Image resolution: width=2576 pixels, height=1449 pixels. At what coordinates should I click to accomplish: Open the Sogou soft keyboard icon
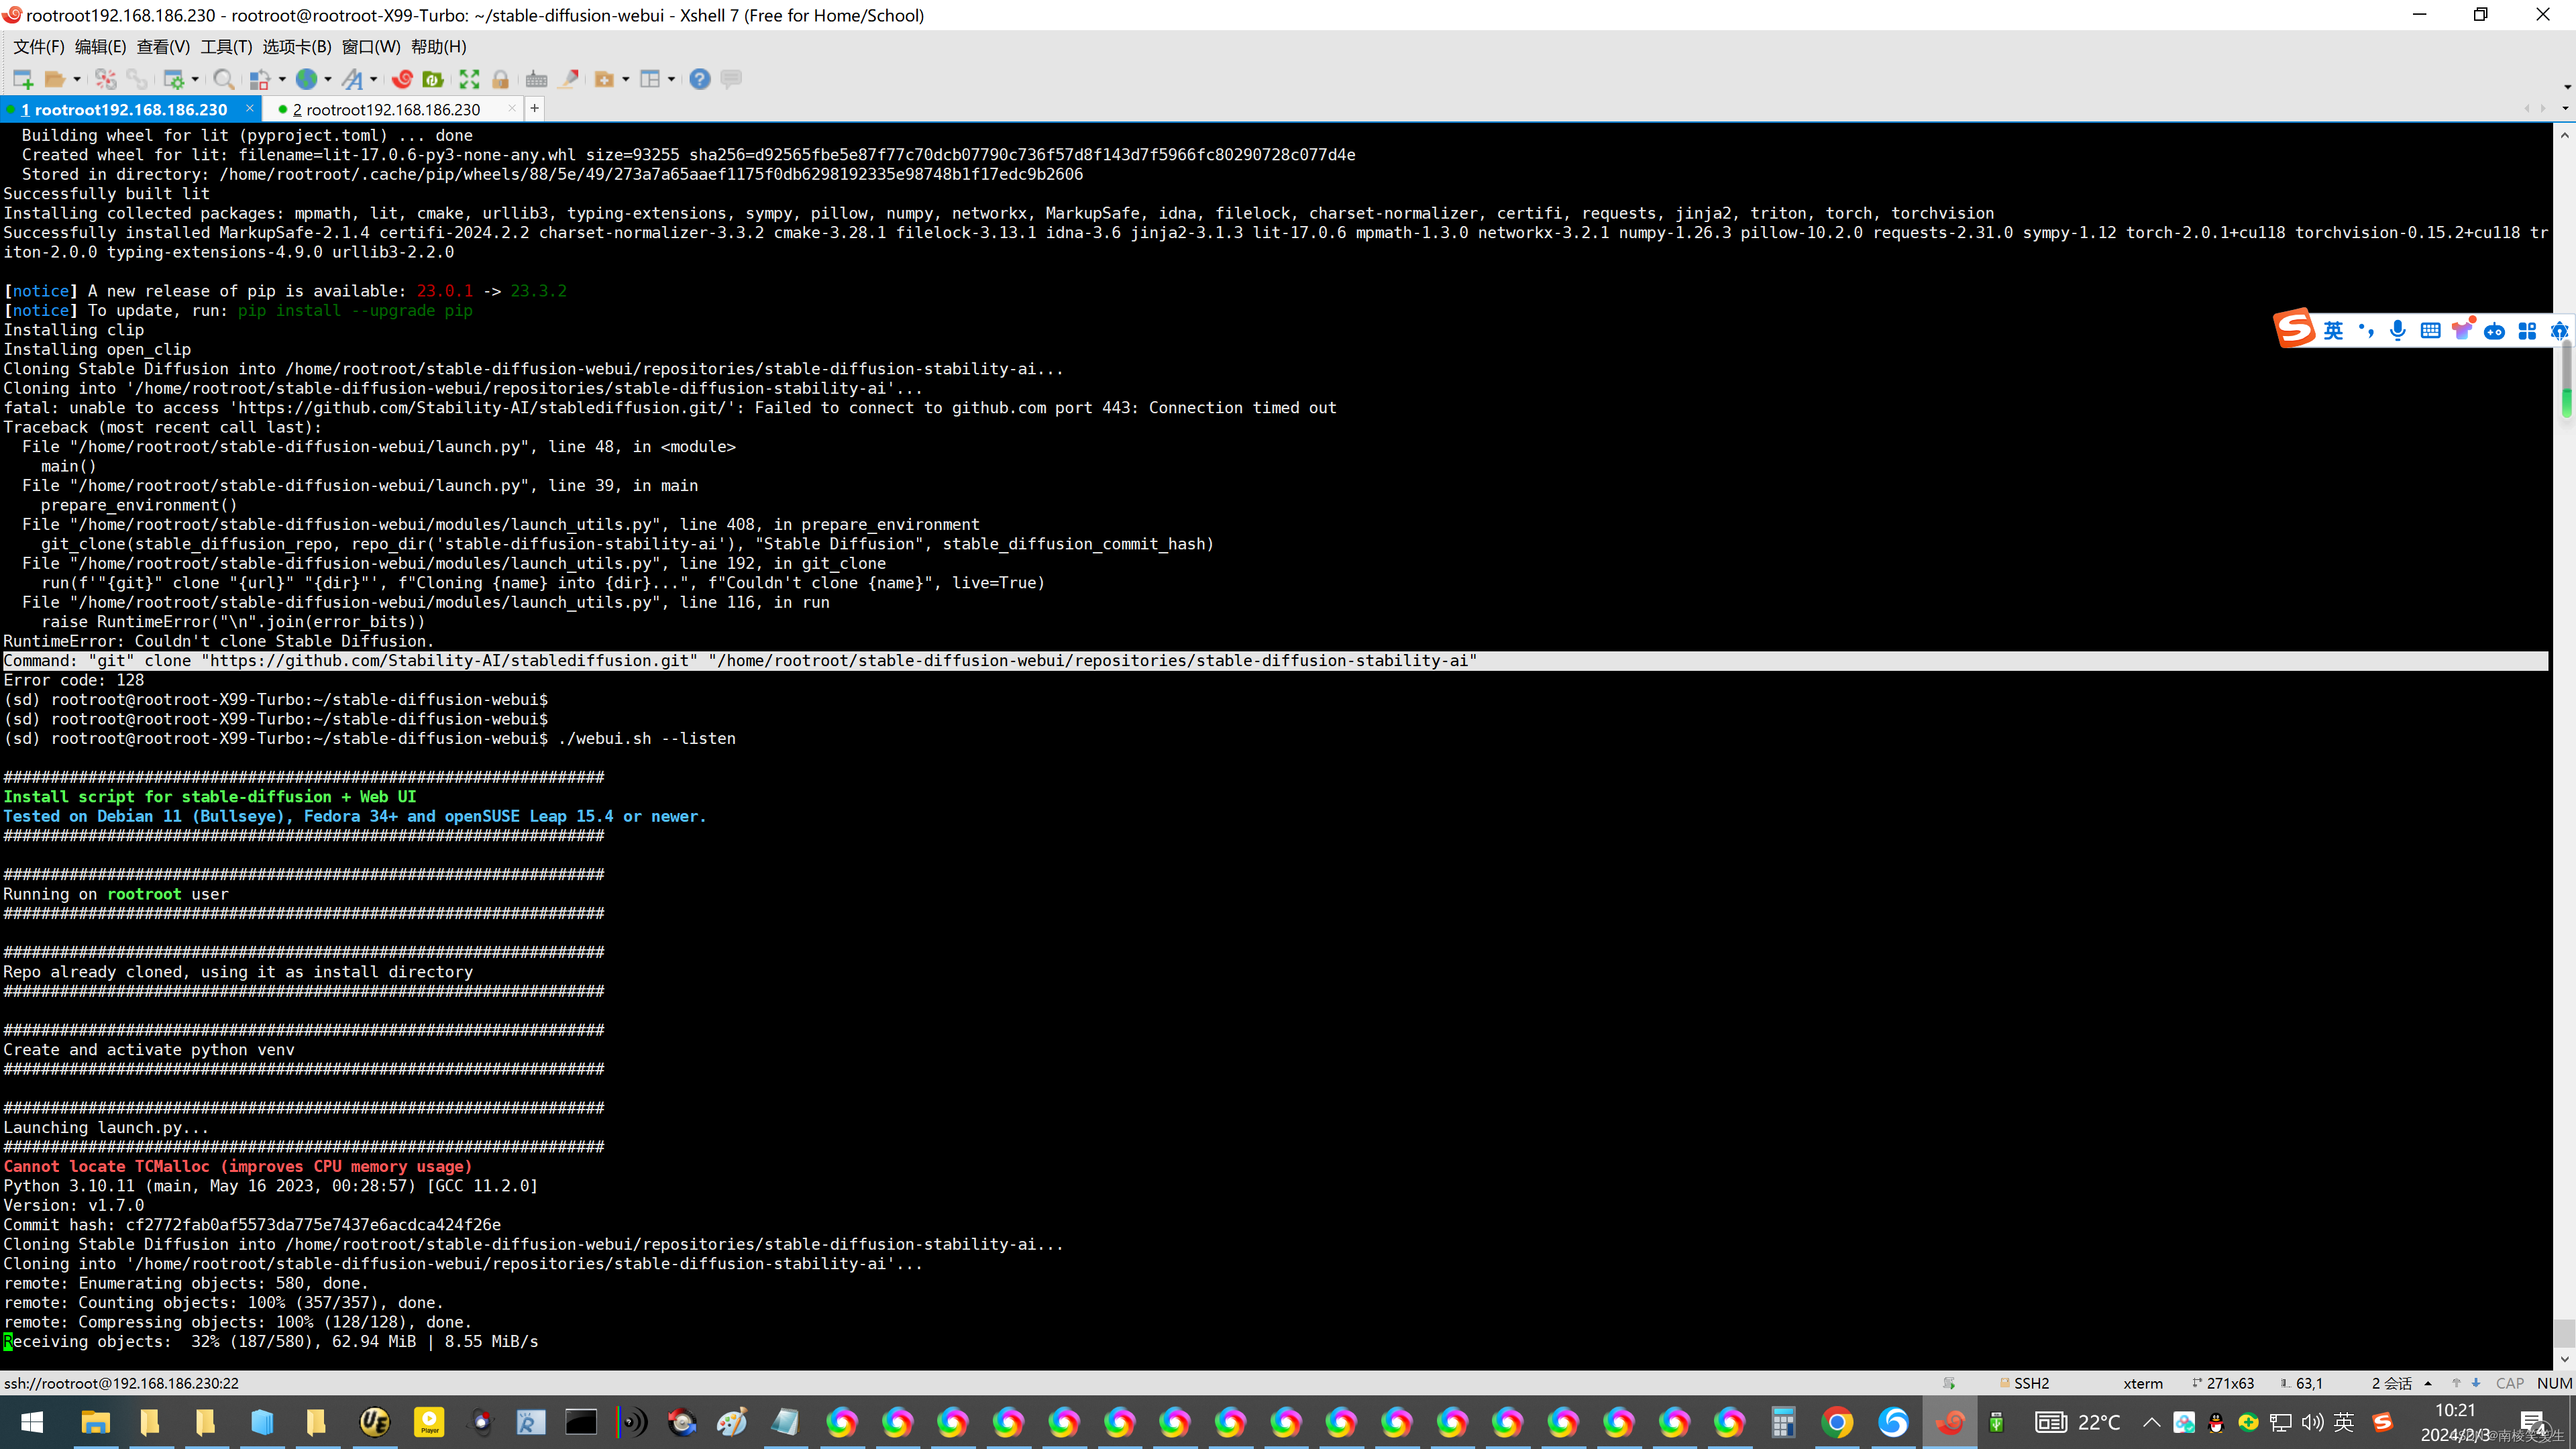(2430, 331)
